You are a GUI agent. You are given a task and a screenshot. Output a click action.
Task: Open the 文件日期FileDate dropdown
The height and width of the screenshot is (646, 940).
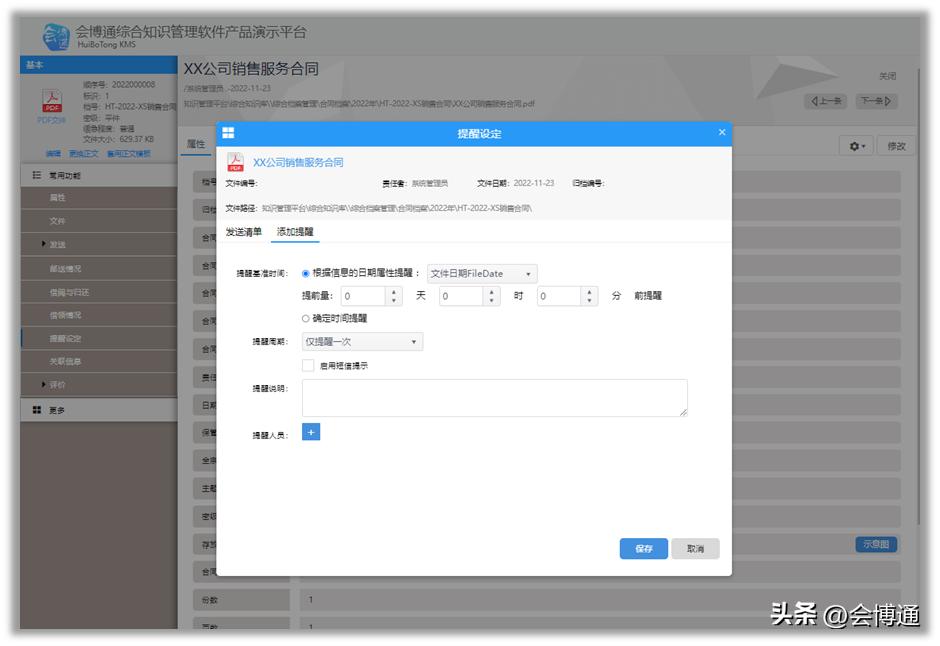(x=482, y=273)
